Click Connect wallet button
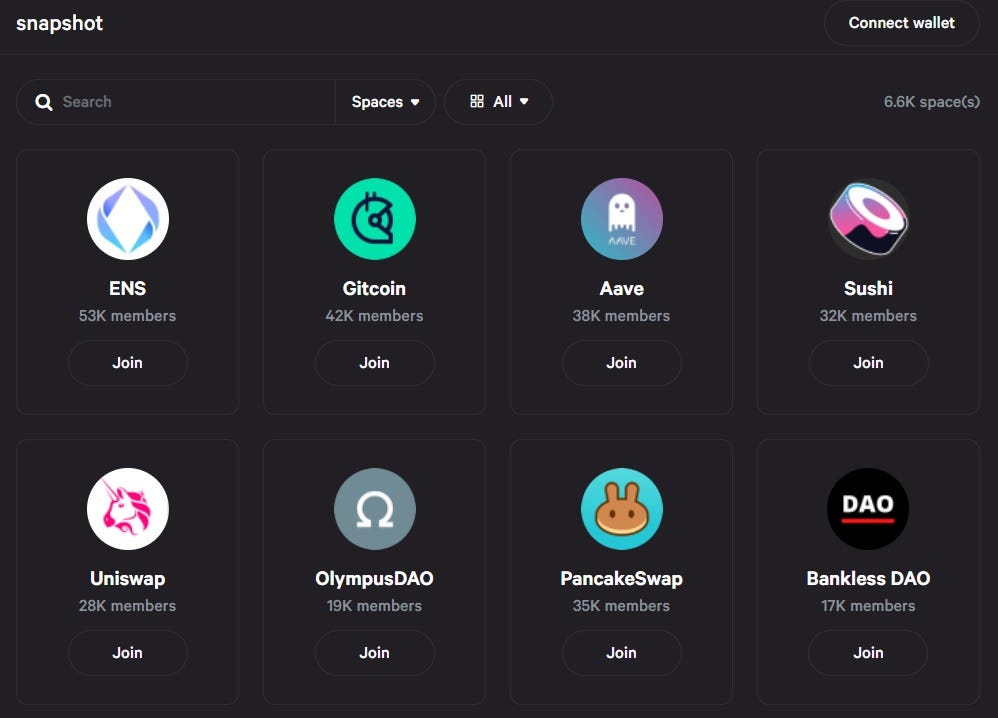The image size is (998, 718). click(901, 23)
